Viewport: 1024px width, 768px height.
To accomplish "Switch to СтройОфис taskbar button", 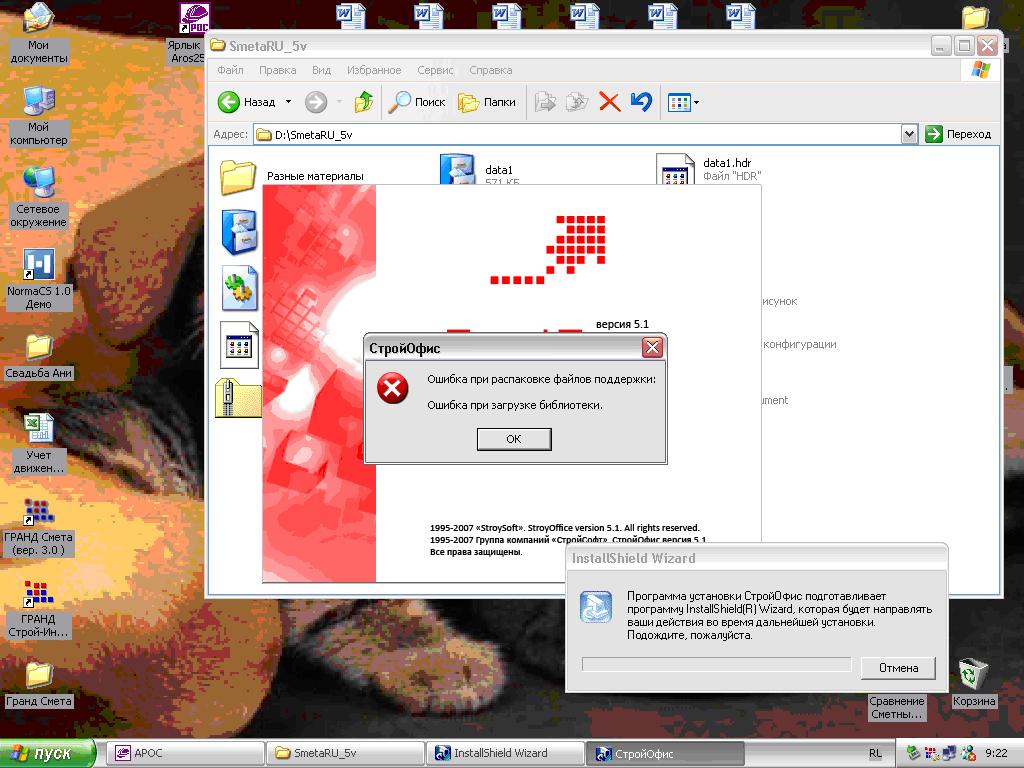I will point(666,754).
